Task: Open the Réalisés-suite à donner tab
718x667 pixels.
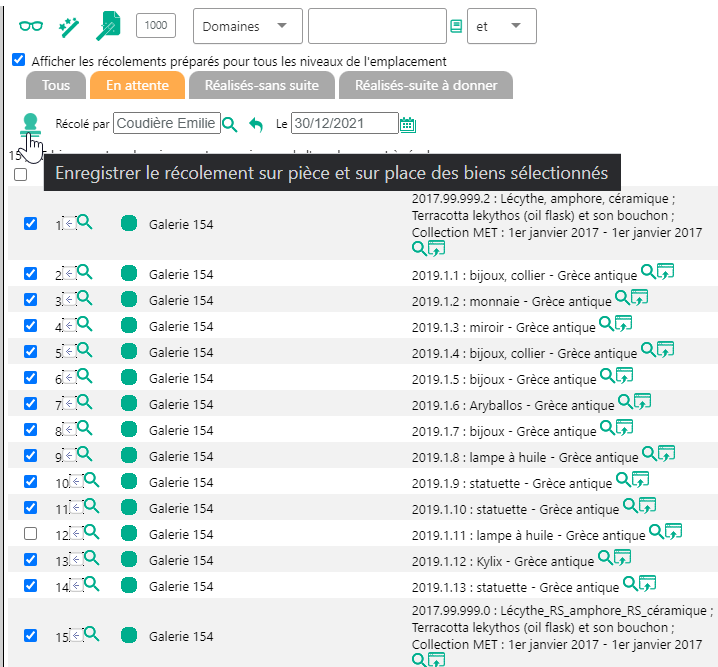Action: click(426, 85)
